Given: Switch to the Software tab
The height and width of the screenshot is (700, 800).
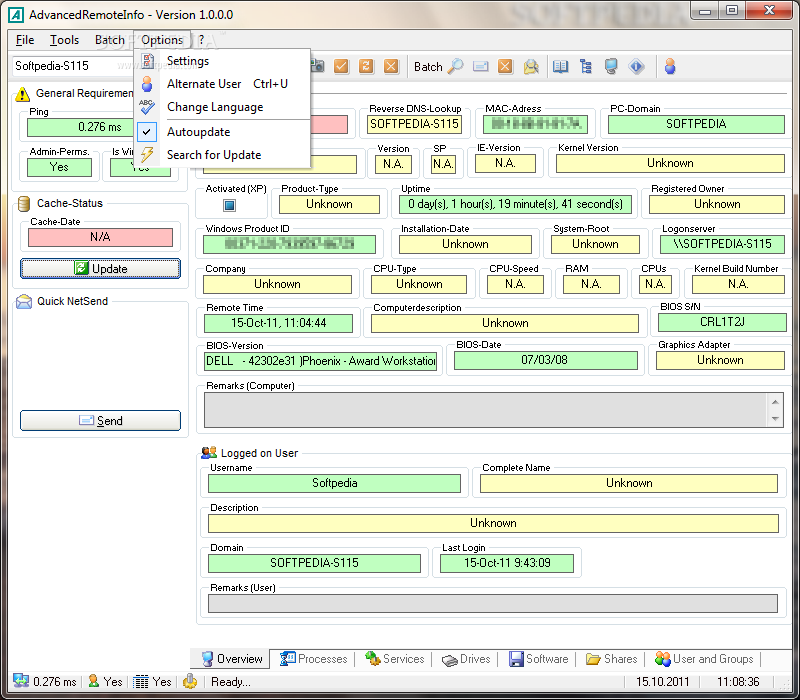Looking at the screenshot, I should [x=538, y=659].
